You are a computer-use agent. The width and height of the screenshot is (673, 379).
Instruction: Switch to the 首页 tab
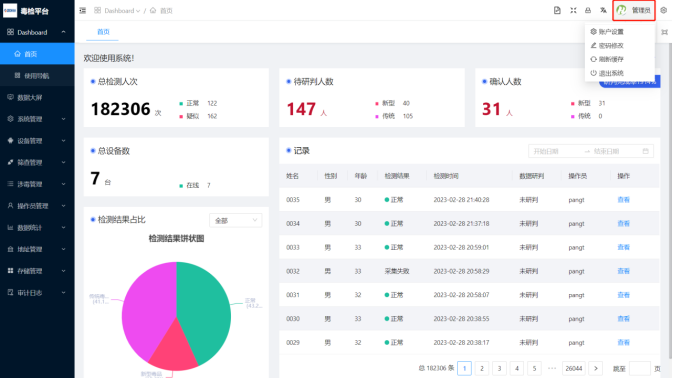[x=103, y=32]
